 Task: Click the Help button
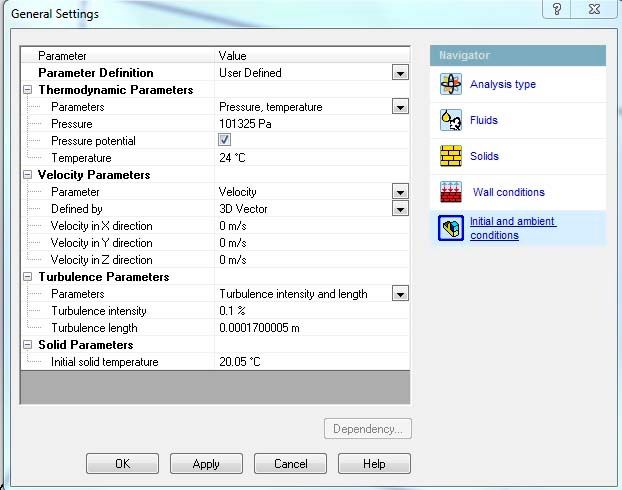coord(374,463)
